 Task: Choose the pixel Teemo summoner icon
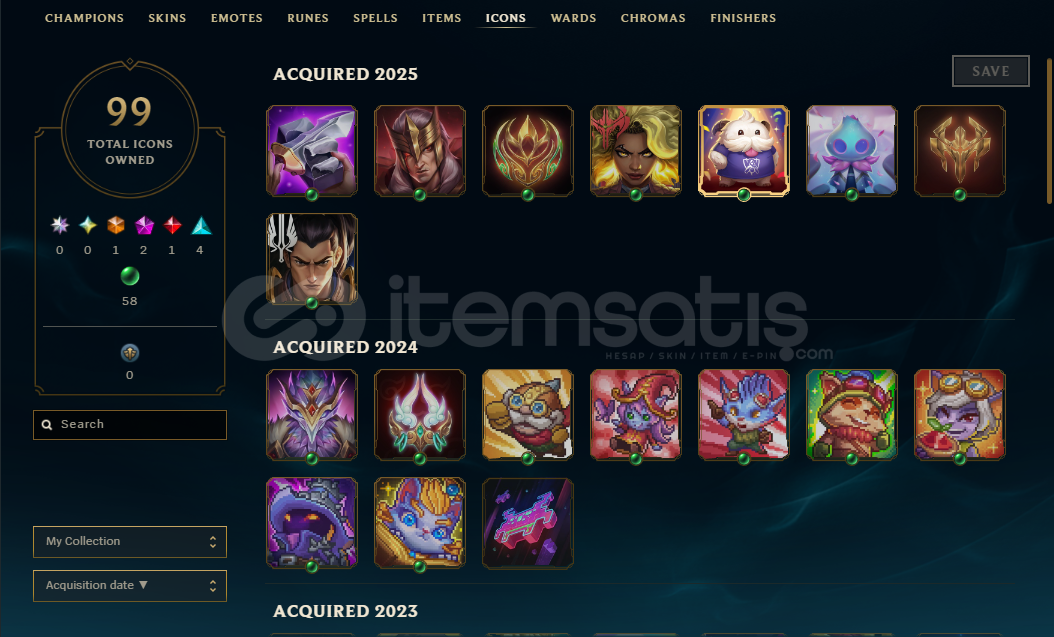point(851,415)
